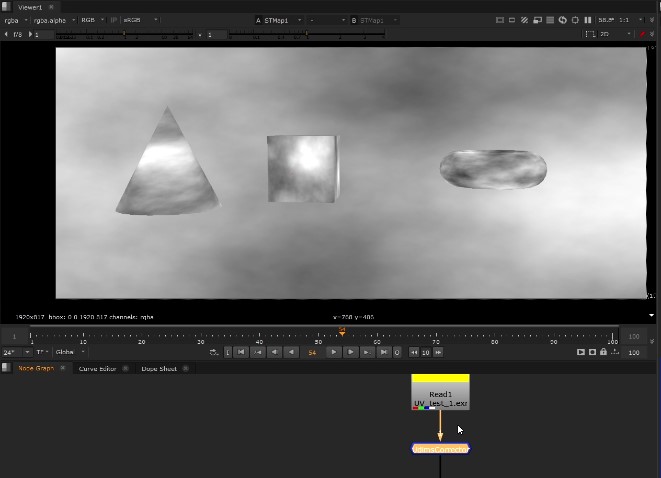This screenshot has width=661, height=478.
Task: Click the current frame number field
Action: [312, 352]
